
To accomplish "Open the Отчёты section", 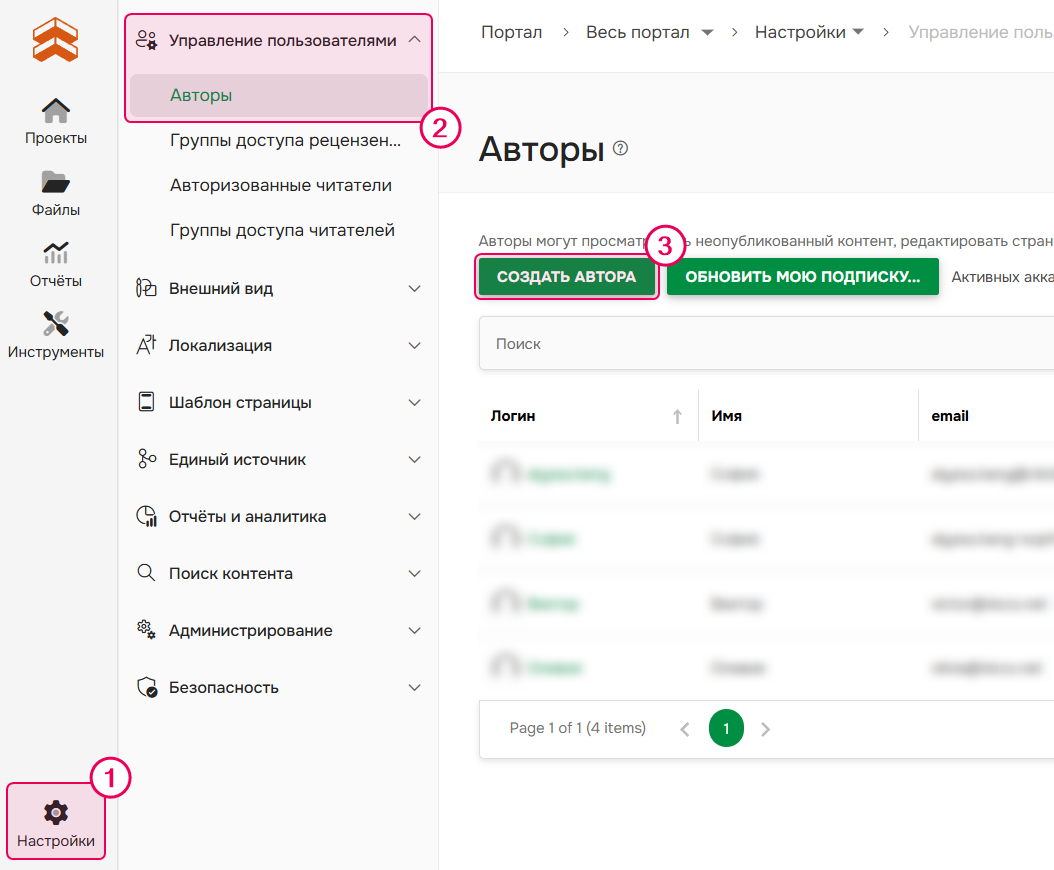I will pos(56,263).
